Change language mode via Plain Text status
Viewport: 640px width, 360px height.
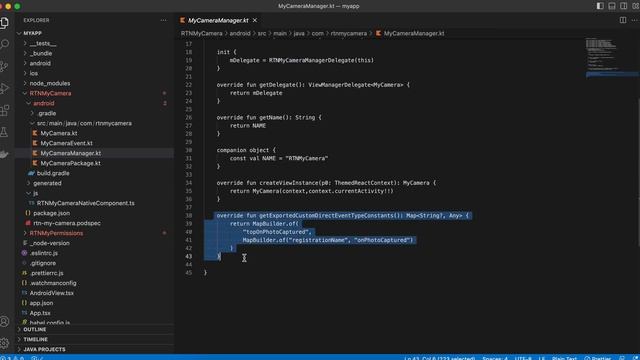[564, 358]
